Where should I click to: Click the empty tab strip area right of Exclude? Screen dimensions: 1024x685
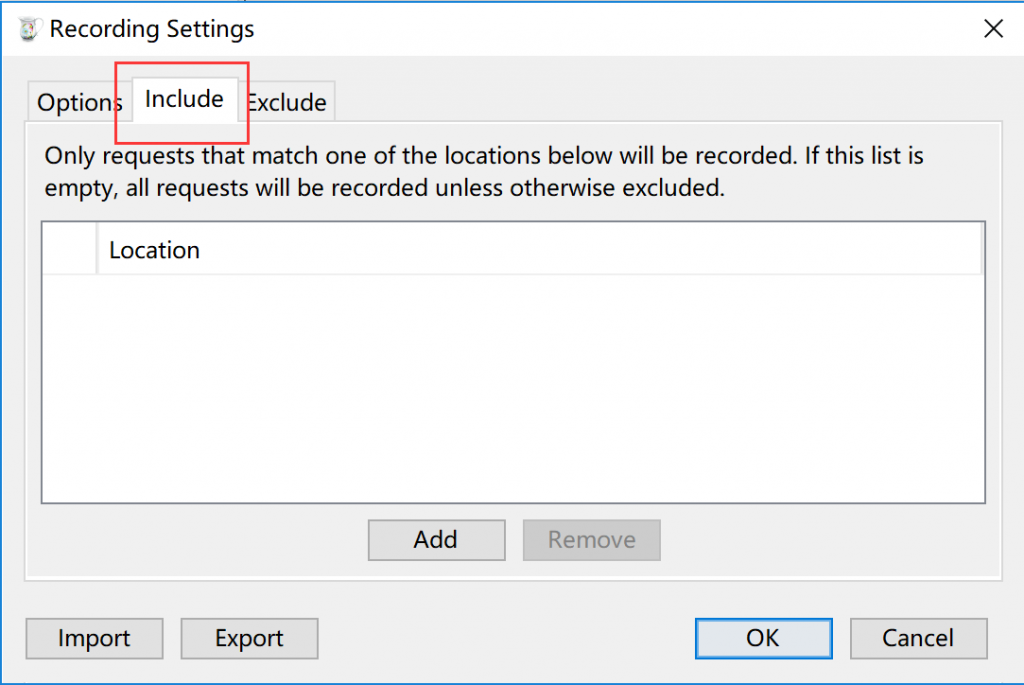pyautogui.click(x=666, y=101)
